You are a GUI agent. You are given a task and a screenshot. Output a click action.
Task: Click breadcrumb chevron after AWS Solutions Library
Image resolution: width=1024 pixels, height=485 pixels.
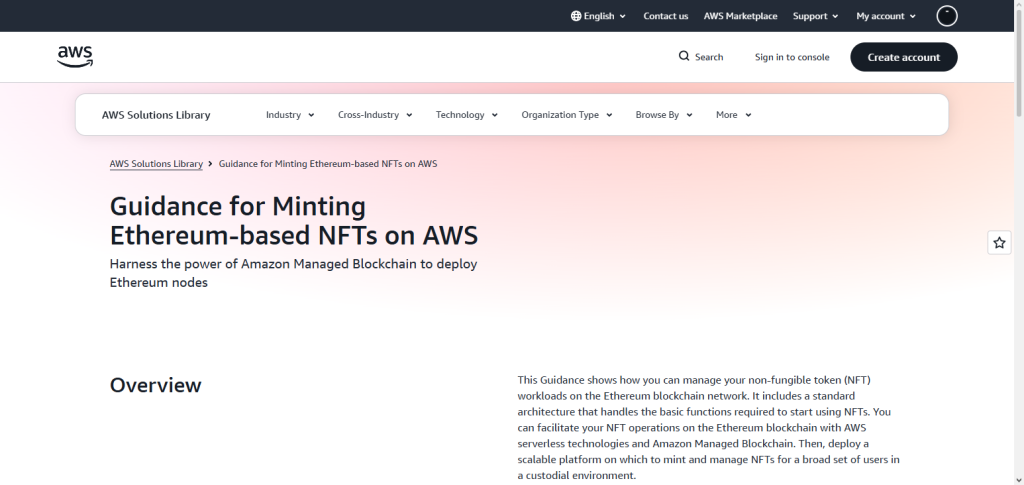click(210, 164)
